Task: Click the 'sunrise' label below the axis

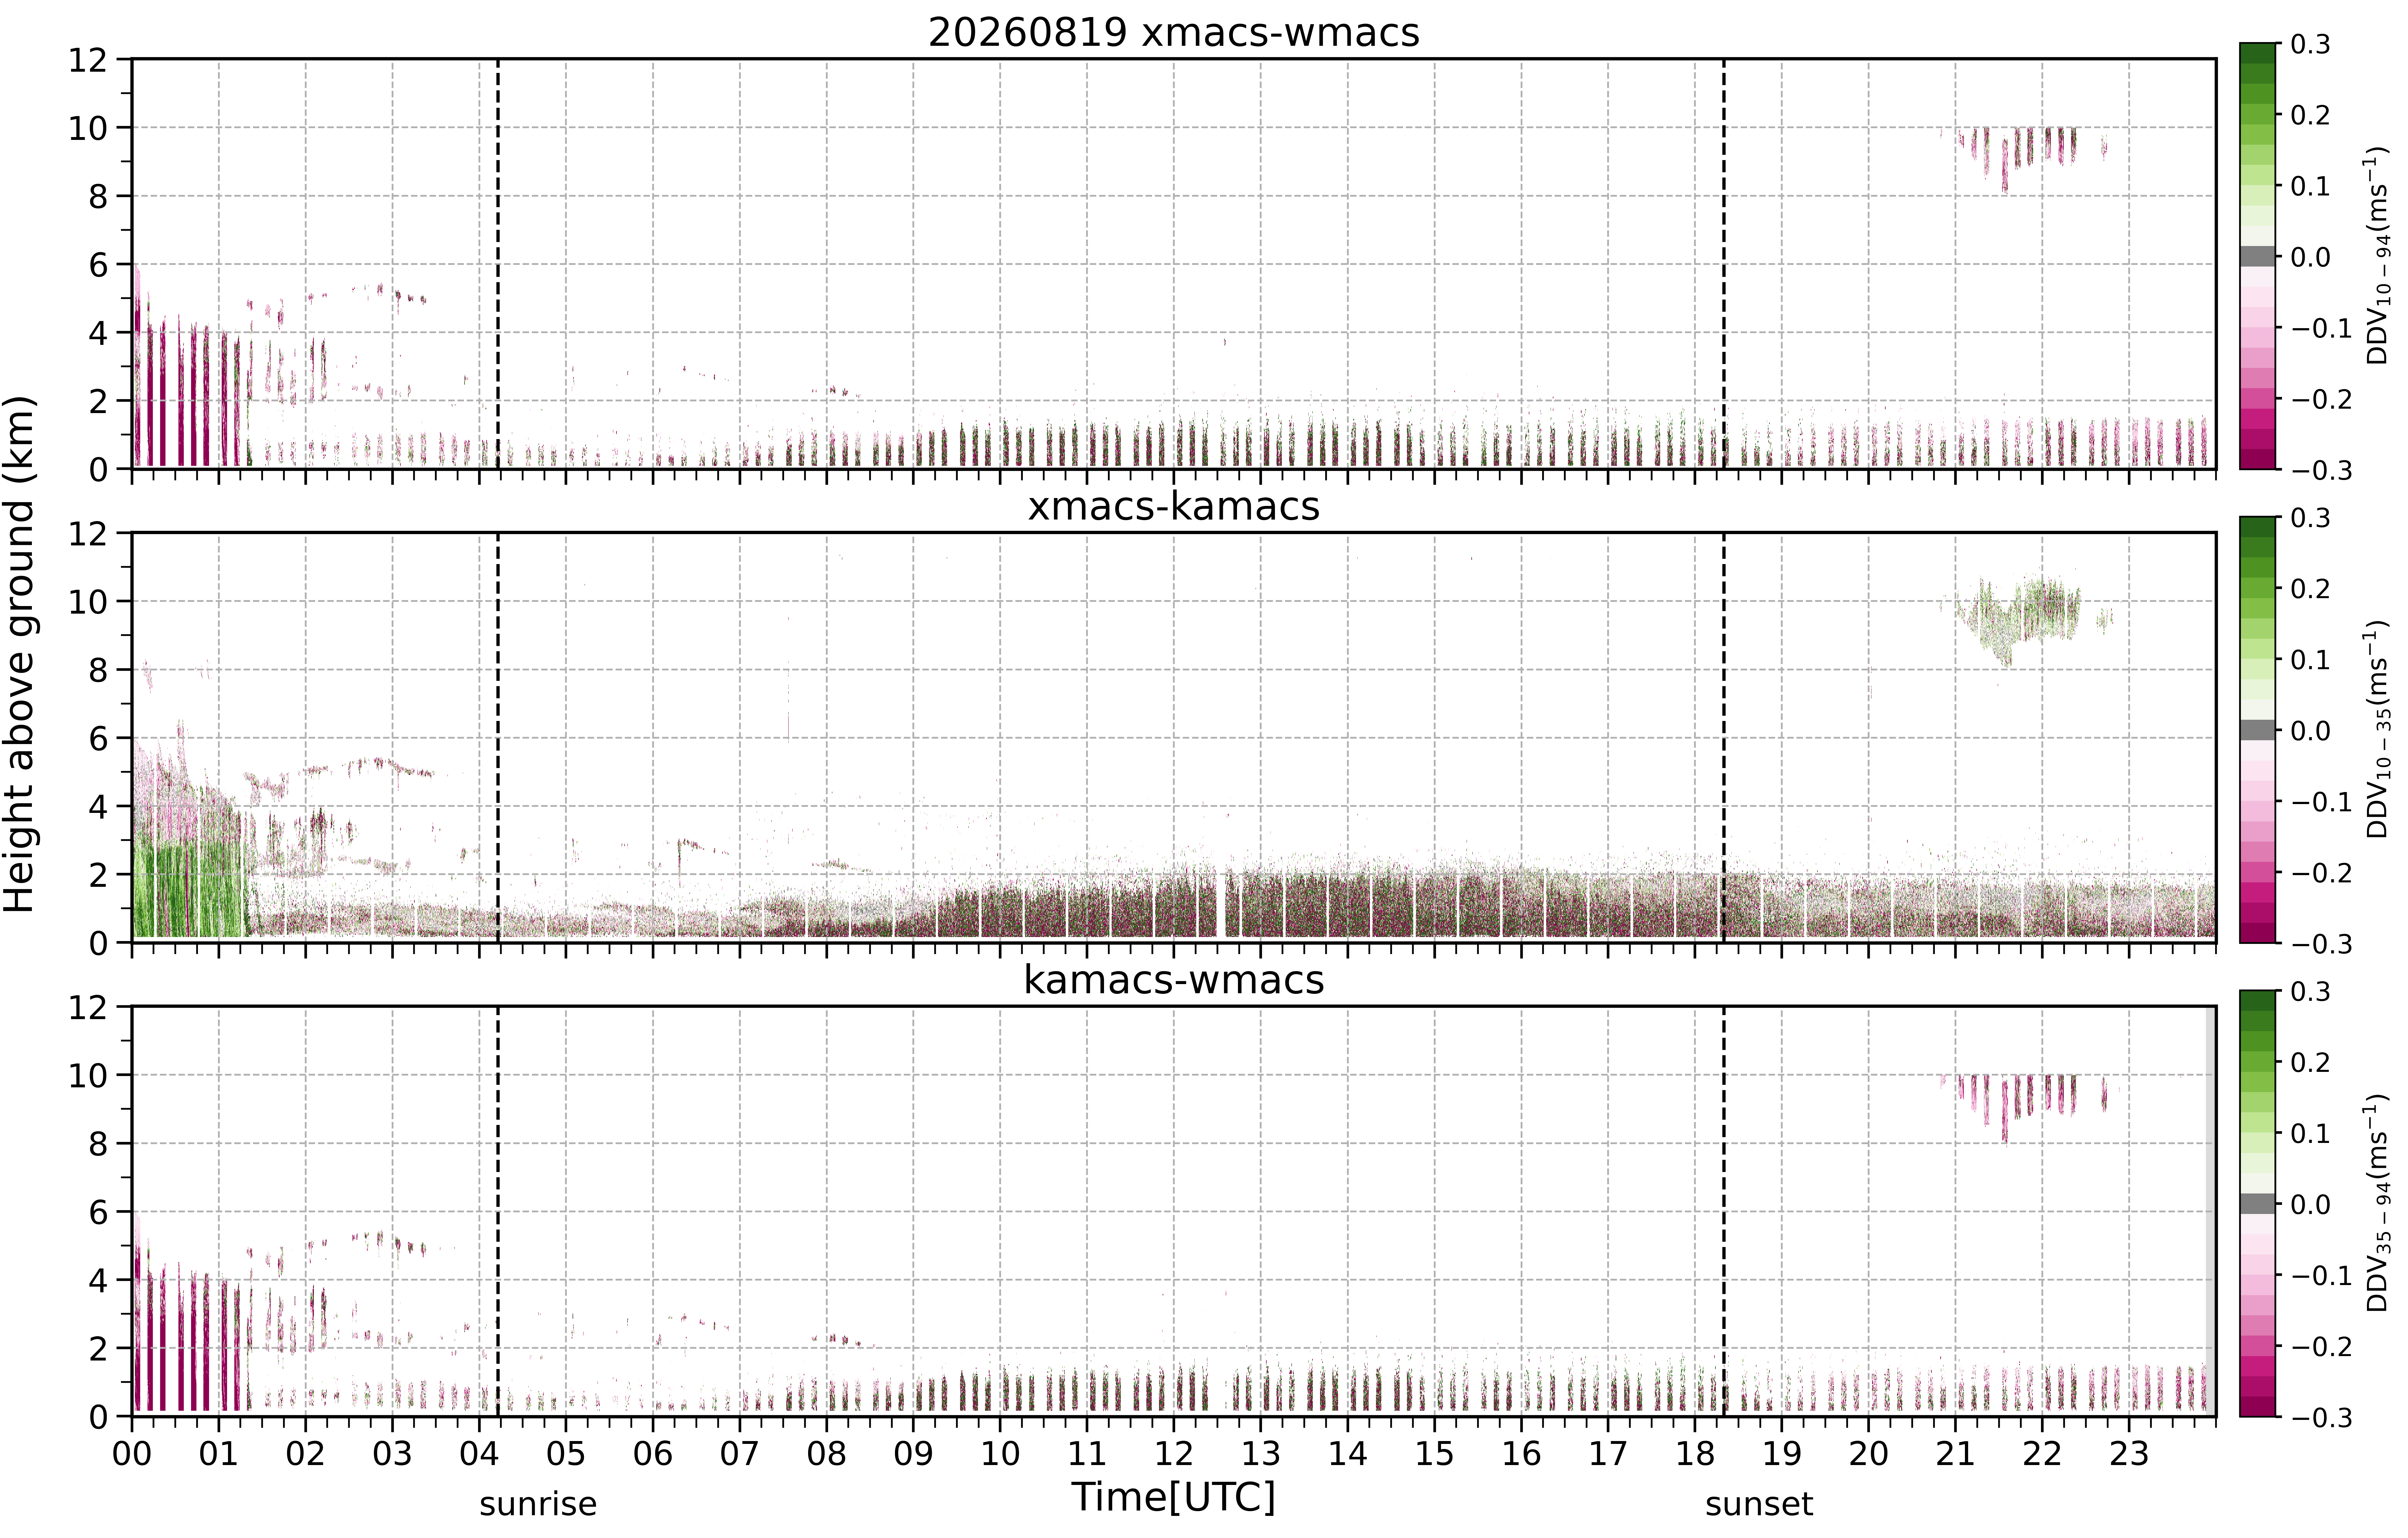Action: [538, 1504]
